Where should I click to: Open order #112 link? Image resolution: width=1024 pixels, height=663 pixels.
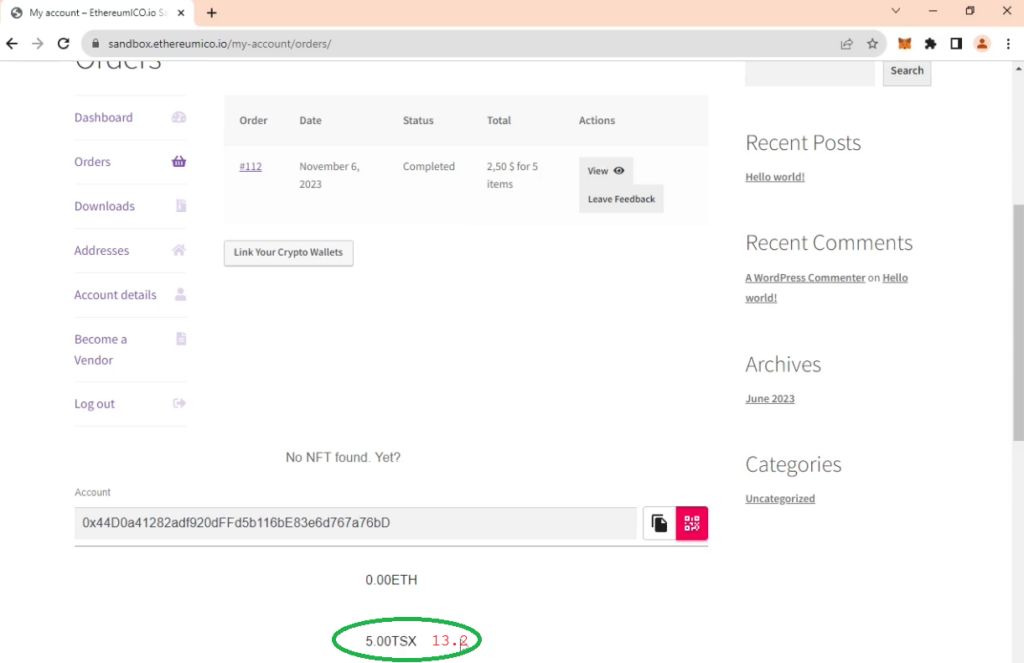click(x=250, y=167)
